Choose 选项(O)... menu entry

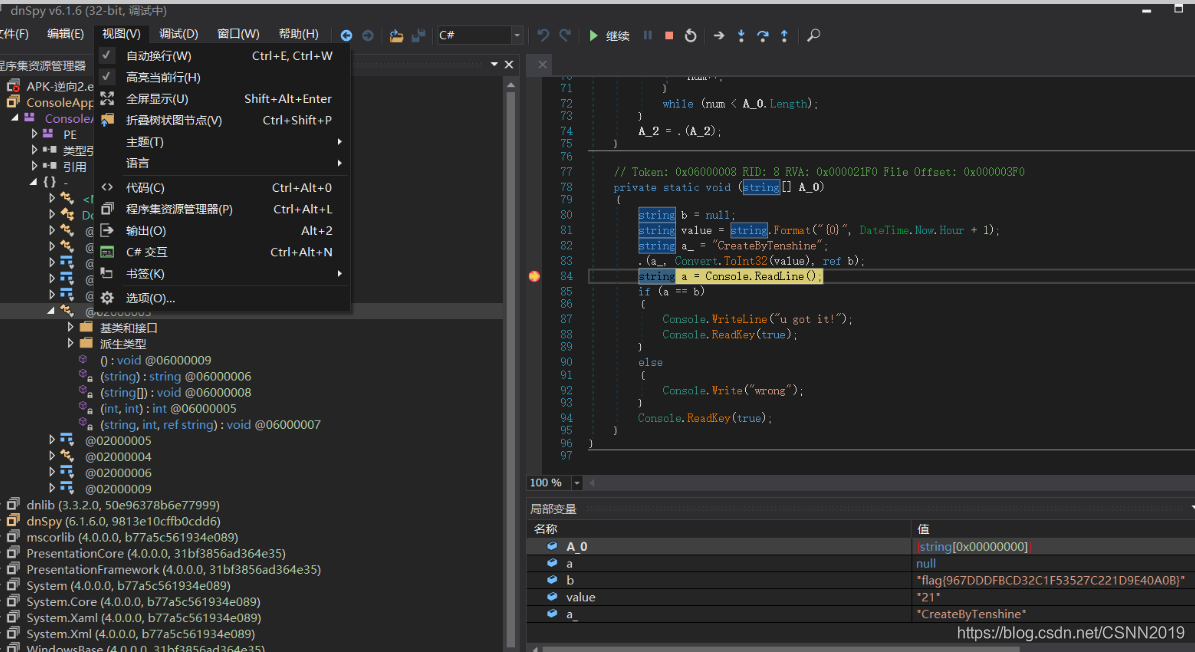coord(222,298)
